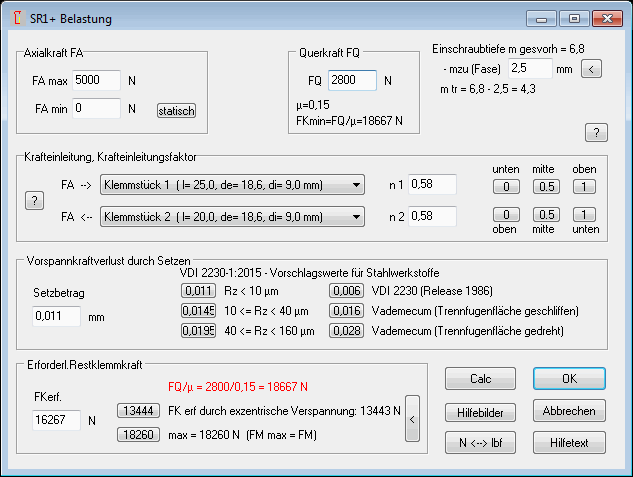Viewport: 633px width, 477px height.
Task: Toggle the statisch load button
Action: (176, 110)
